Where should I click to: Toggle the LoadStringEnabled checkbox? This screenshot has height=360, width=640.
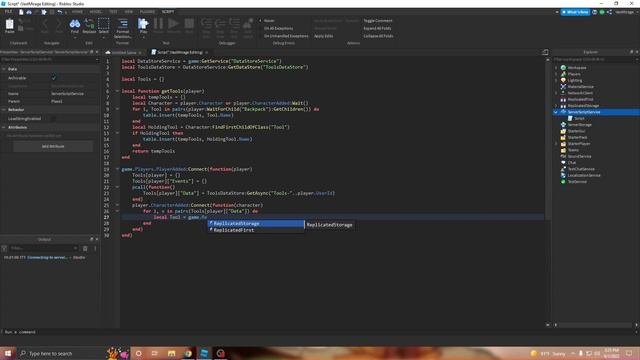[53, 118]
